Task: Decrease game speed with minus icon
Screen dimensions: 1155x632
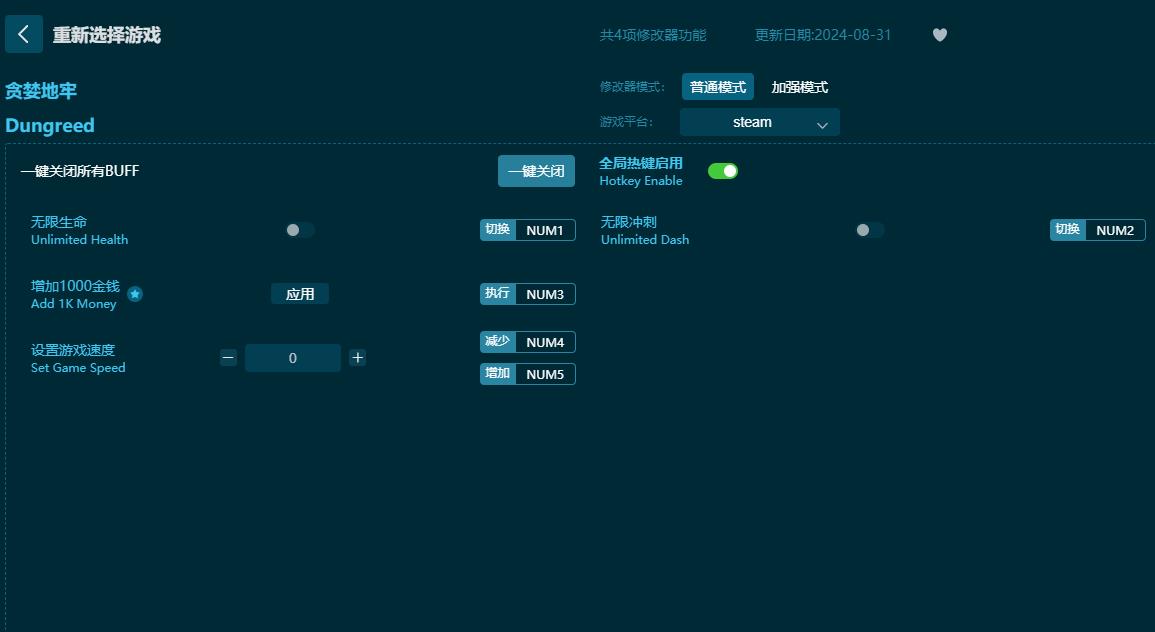Action: pos(228,358)
